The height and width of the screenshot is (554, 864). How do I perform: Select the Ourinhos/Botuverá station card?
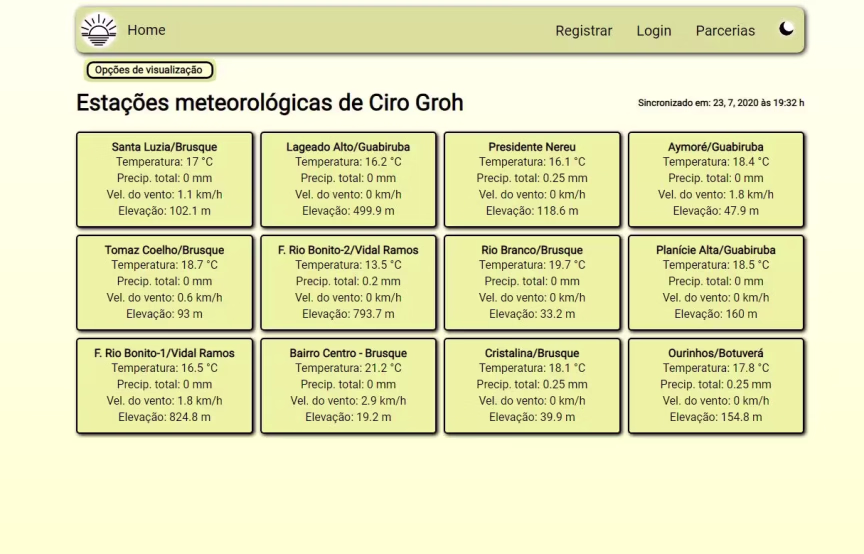[x=716, y=385]
